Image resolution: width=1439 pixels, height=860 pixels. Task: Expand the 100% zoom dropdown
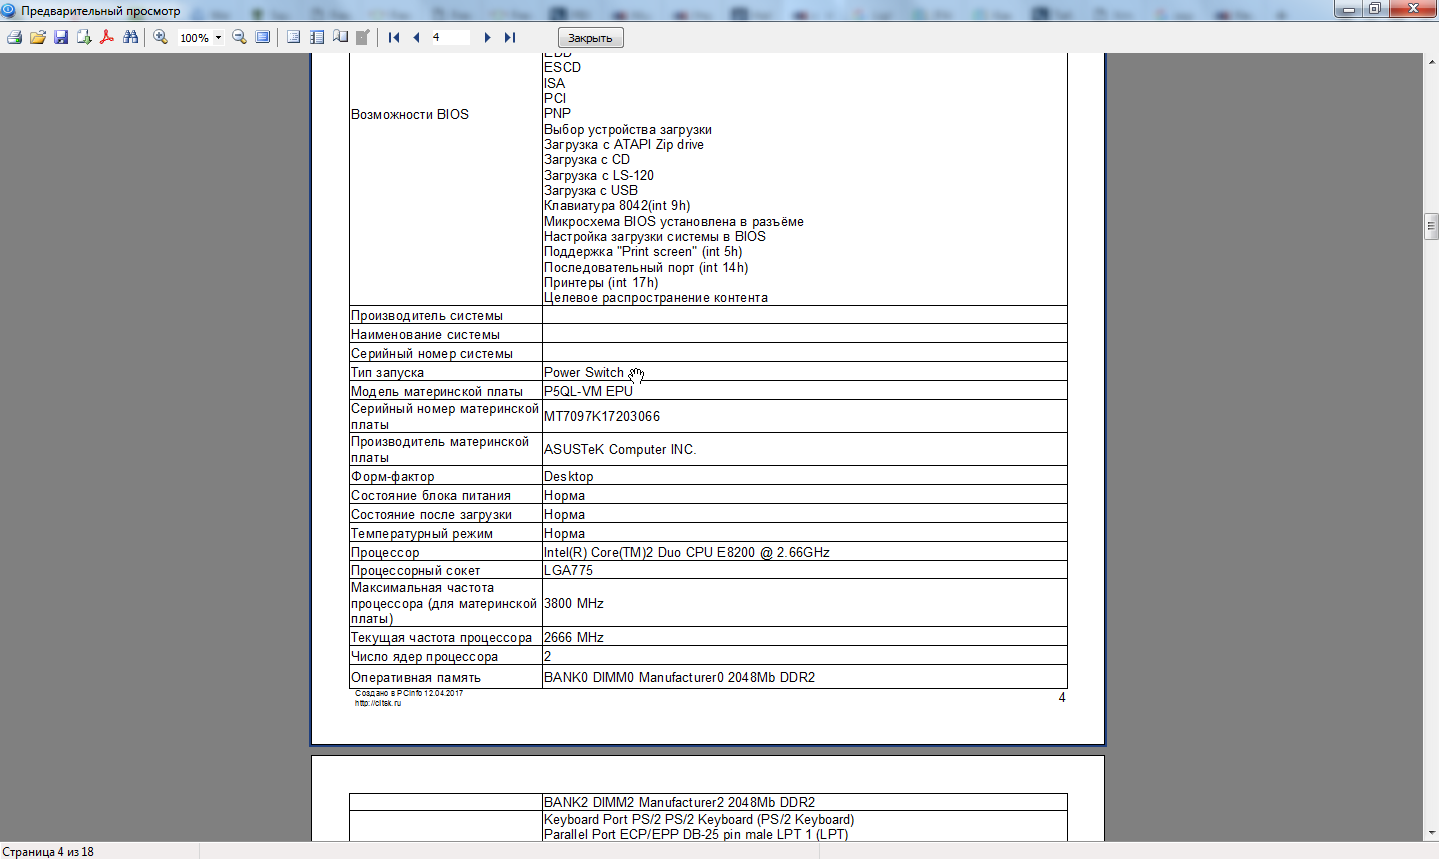(x=218, y=38)
